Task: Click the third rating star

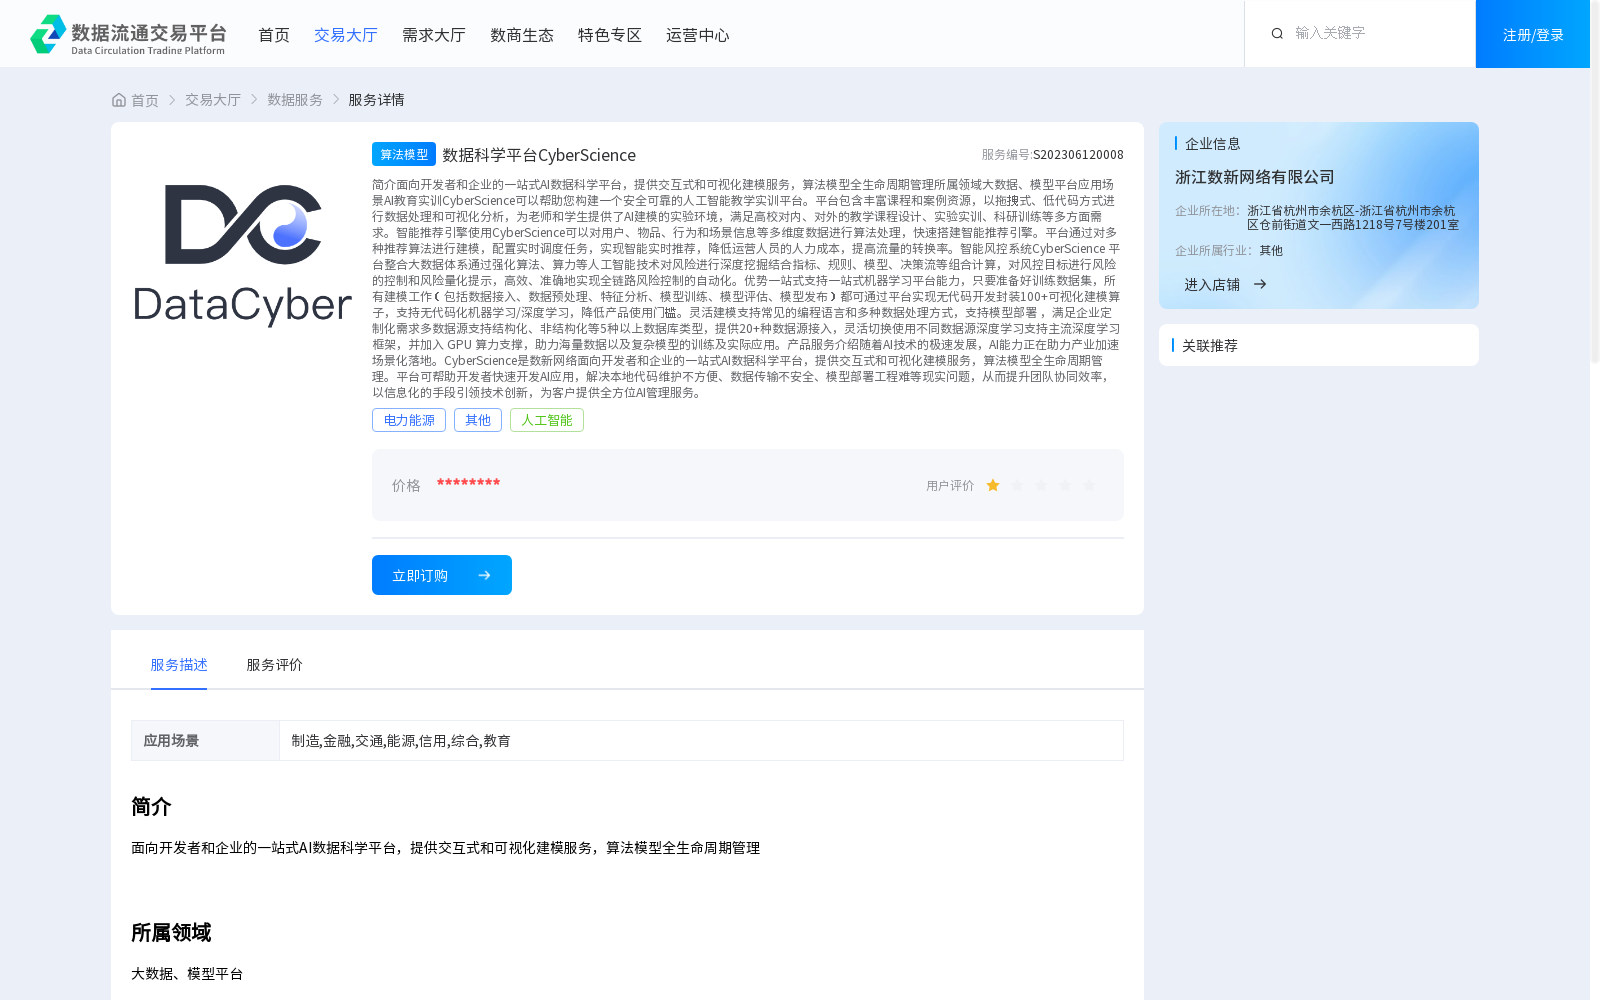Action: (1041, 485)
